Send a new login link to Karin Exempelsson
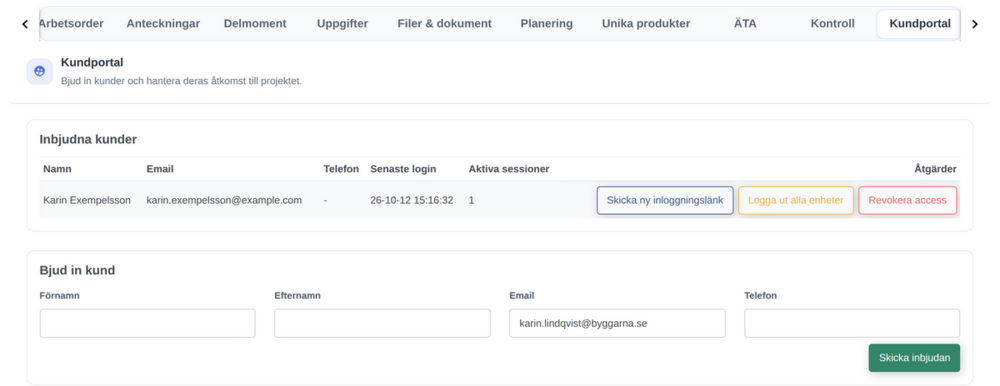The width and height of the screenshot is (1000, 386). tap(665, 200)
